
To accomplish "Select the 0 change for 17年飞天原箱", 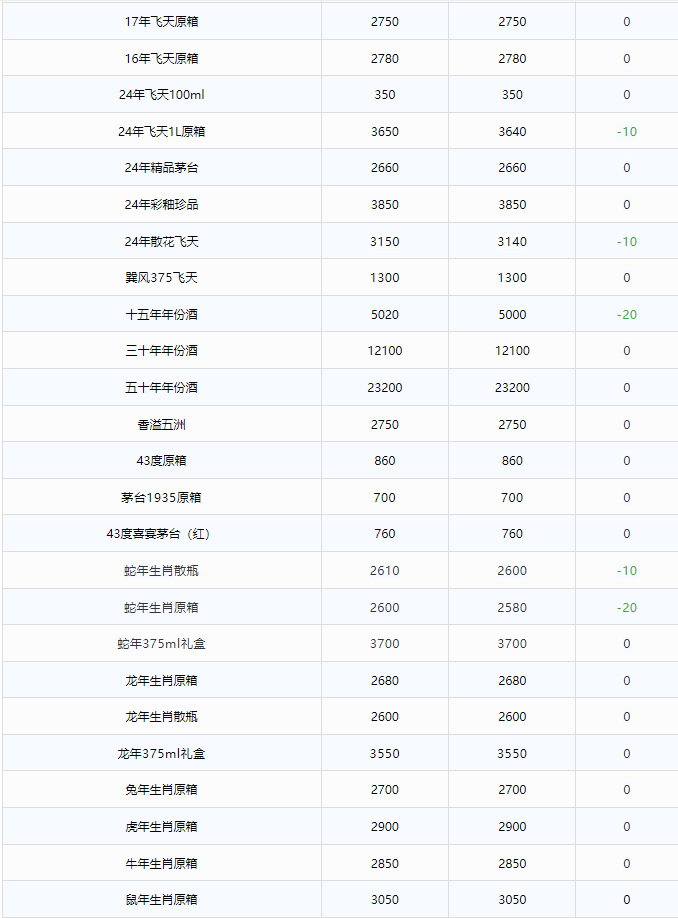I will [x=626, y=22].
